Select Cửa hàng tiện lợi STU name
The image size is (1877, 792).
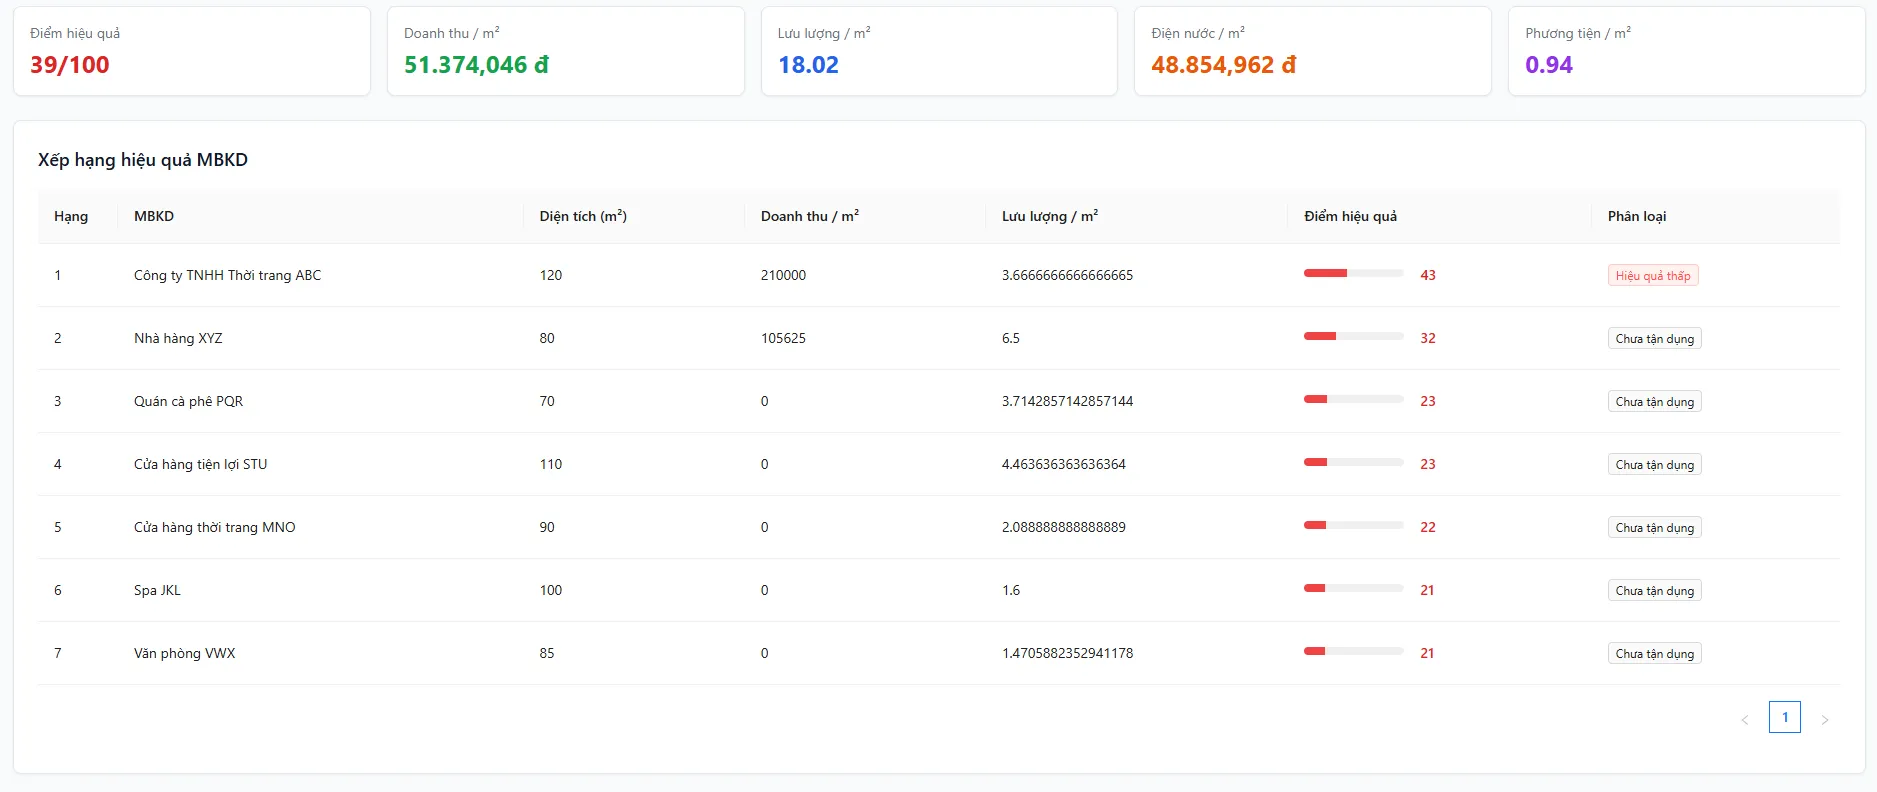pyautogui.click(x=201, y=464)
